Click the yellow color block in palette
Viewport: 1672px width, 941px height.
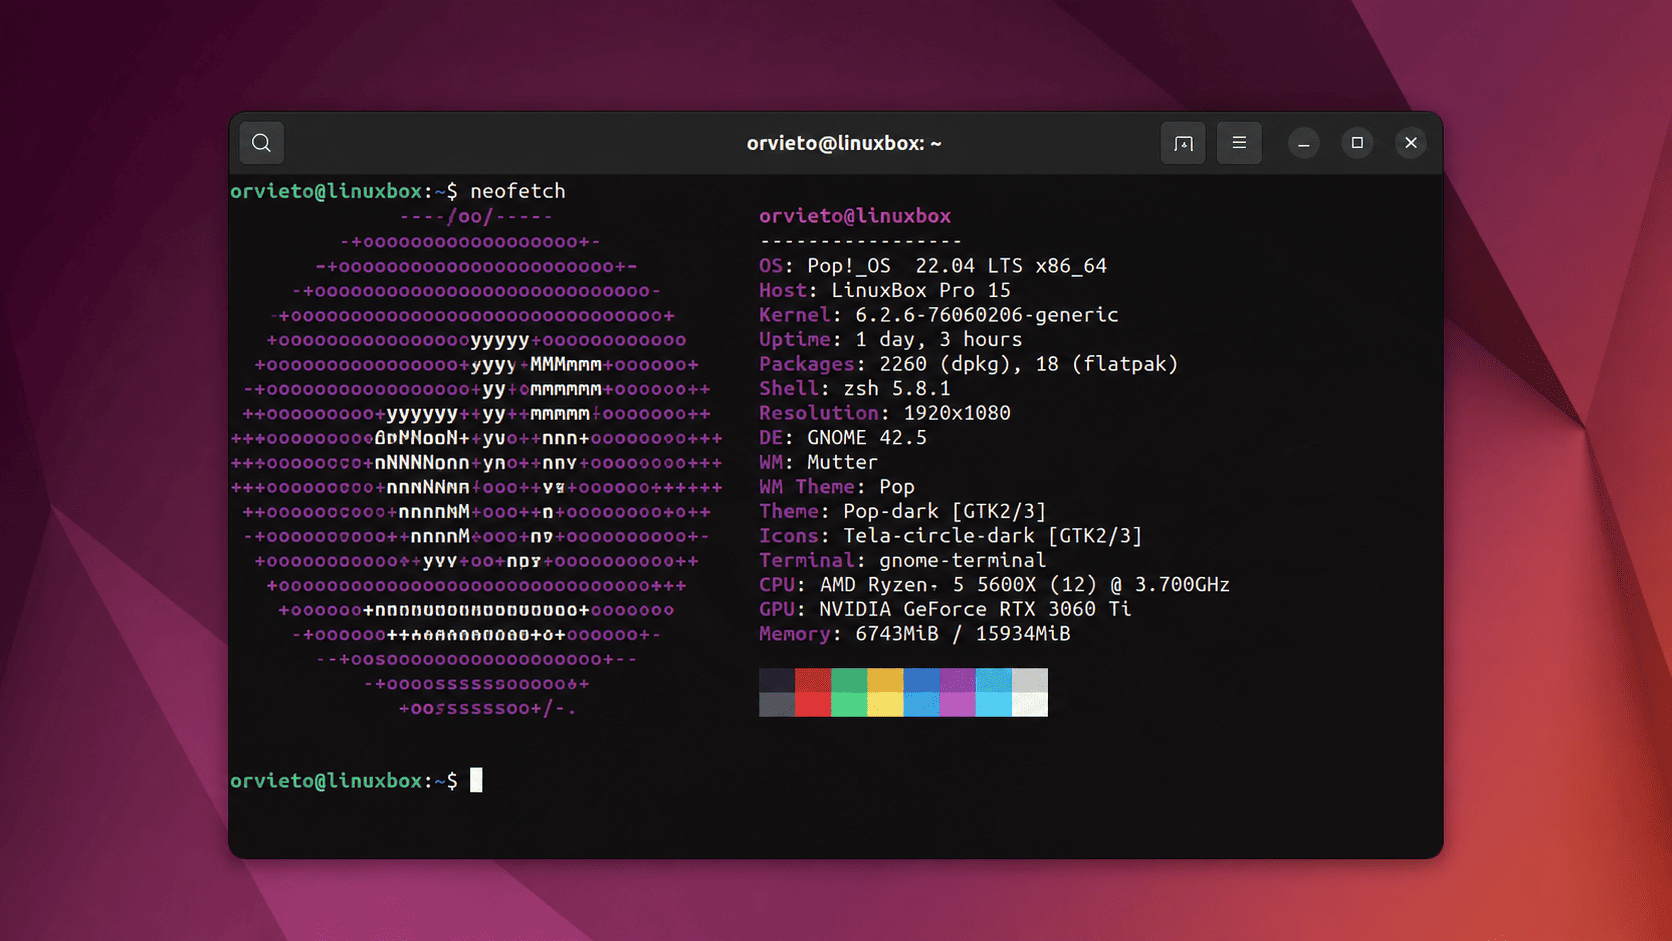pyautogui.click(x=885, y=692)
